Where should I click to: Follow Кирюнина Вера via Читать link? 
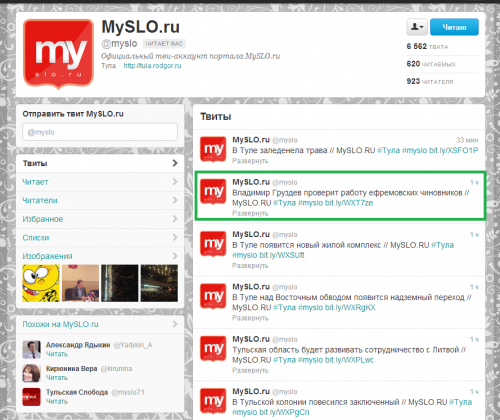[57, 378]
